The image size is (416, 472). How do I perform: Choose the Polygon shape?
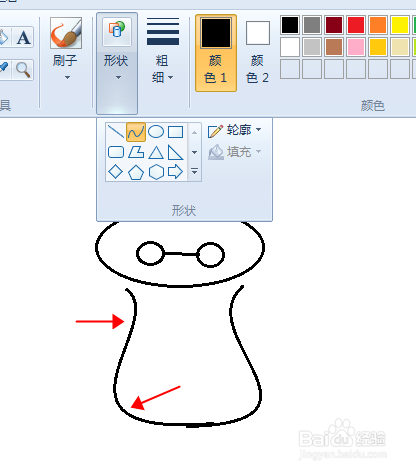(x=136, y=152)
